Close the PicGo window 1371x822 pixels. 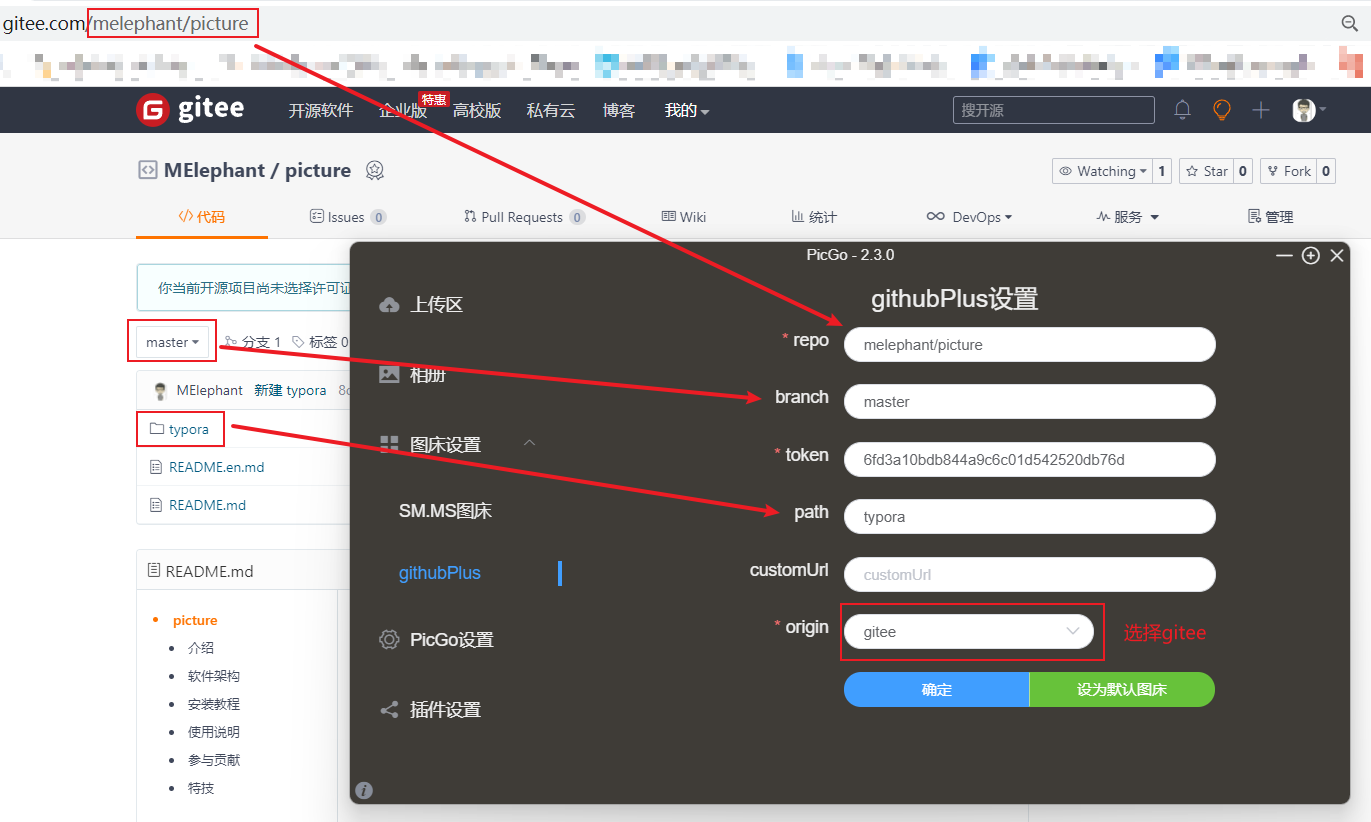pyautogui.click(x=1337, y=256)
